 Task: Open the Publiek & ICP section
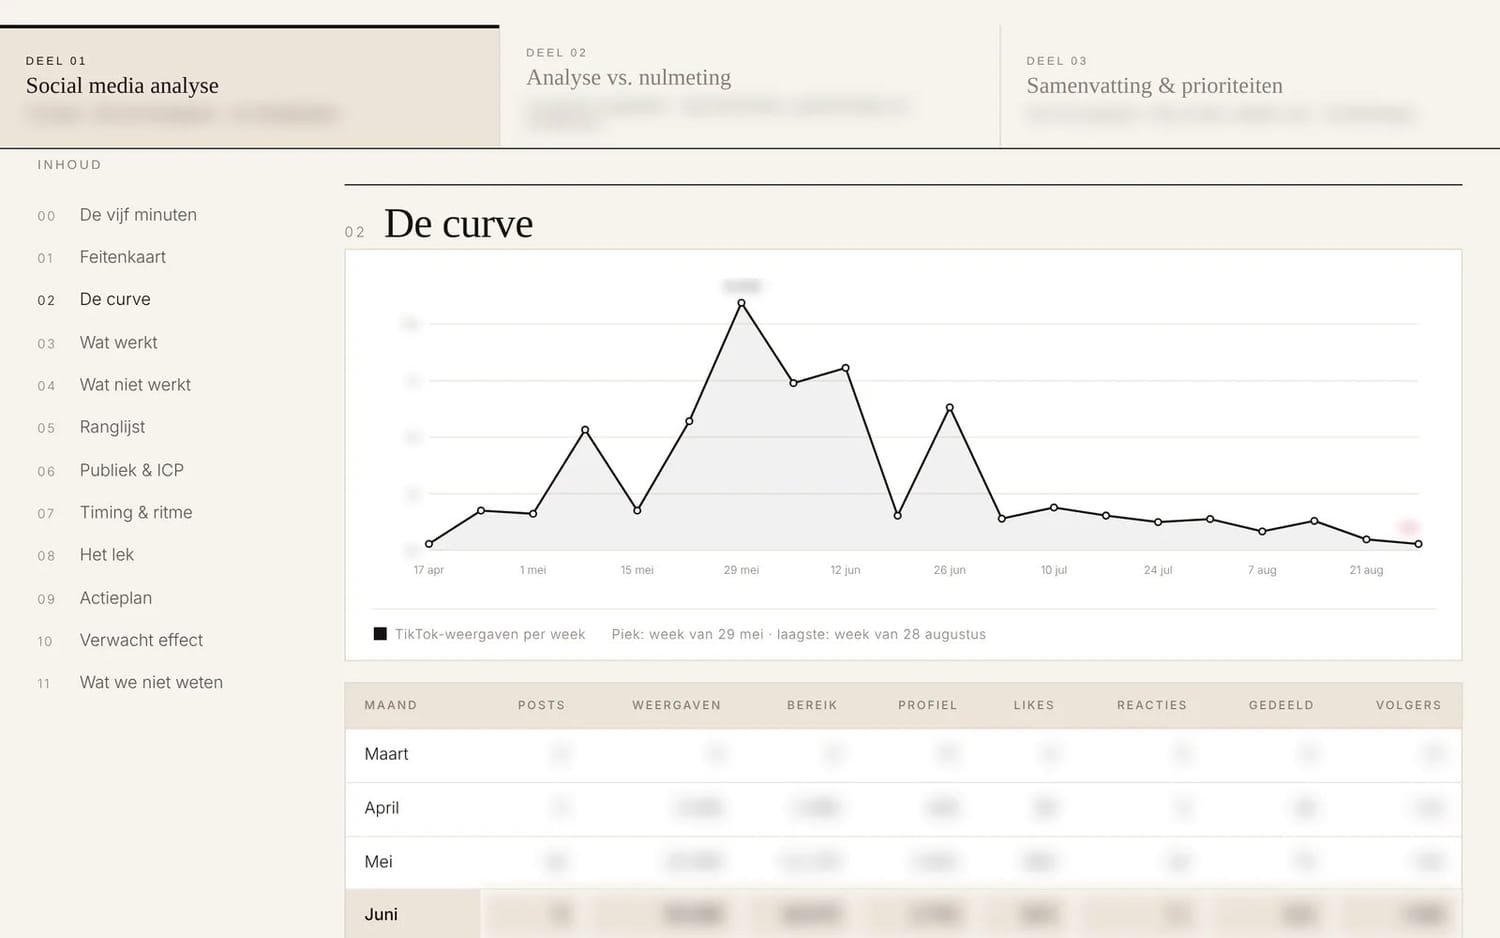pos(132,470)
